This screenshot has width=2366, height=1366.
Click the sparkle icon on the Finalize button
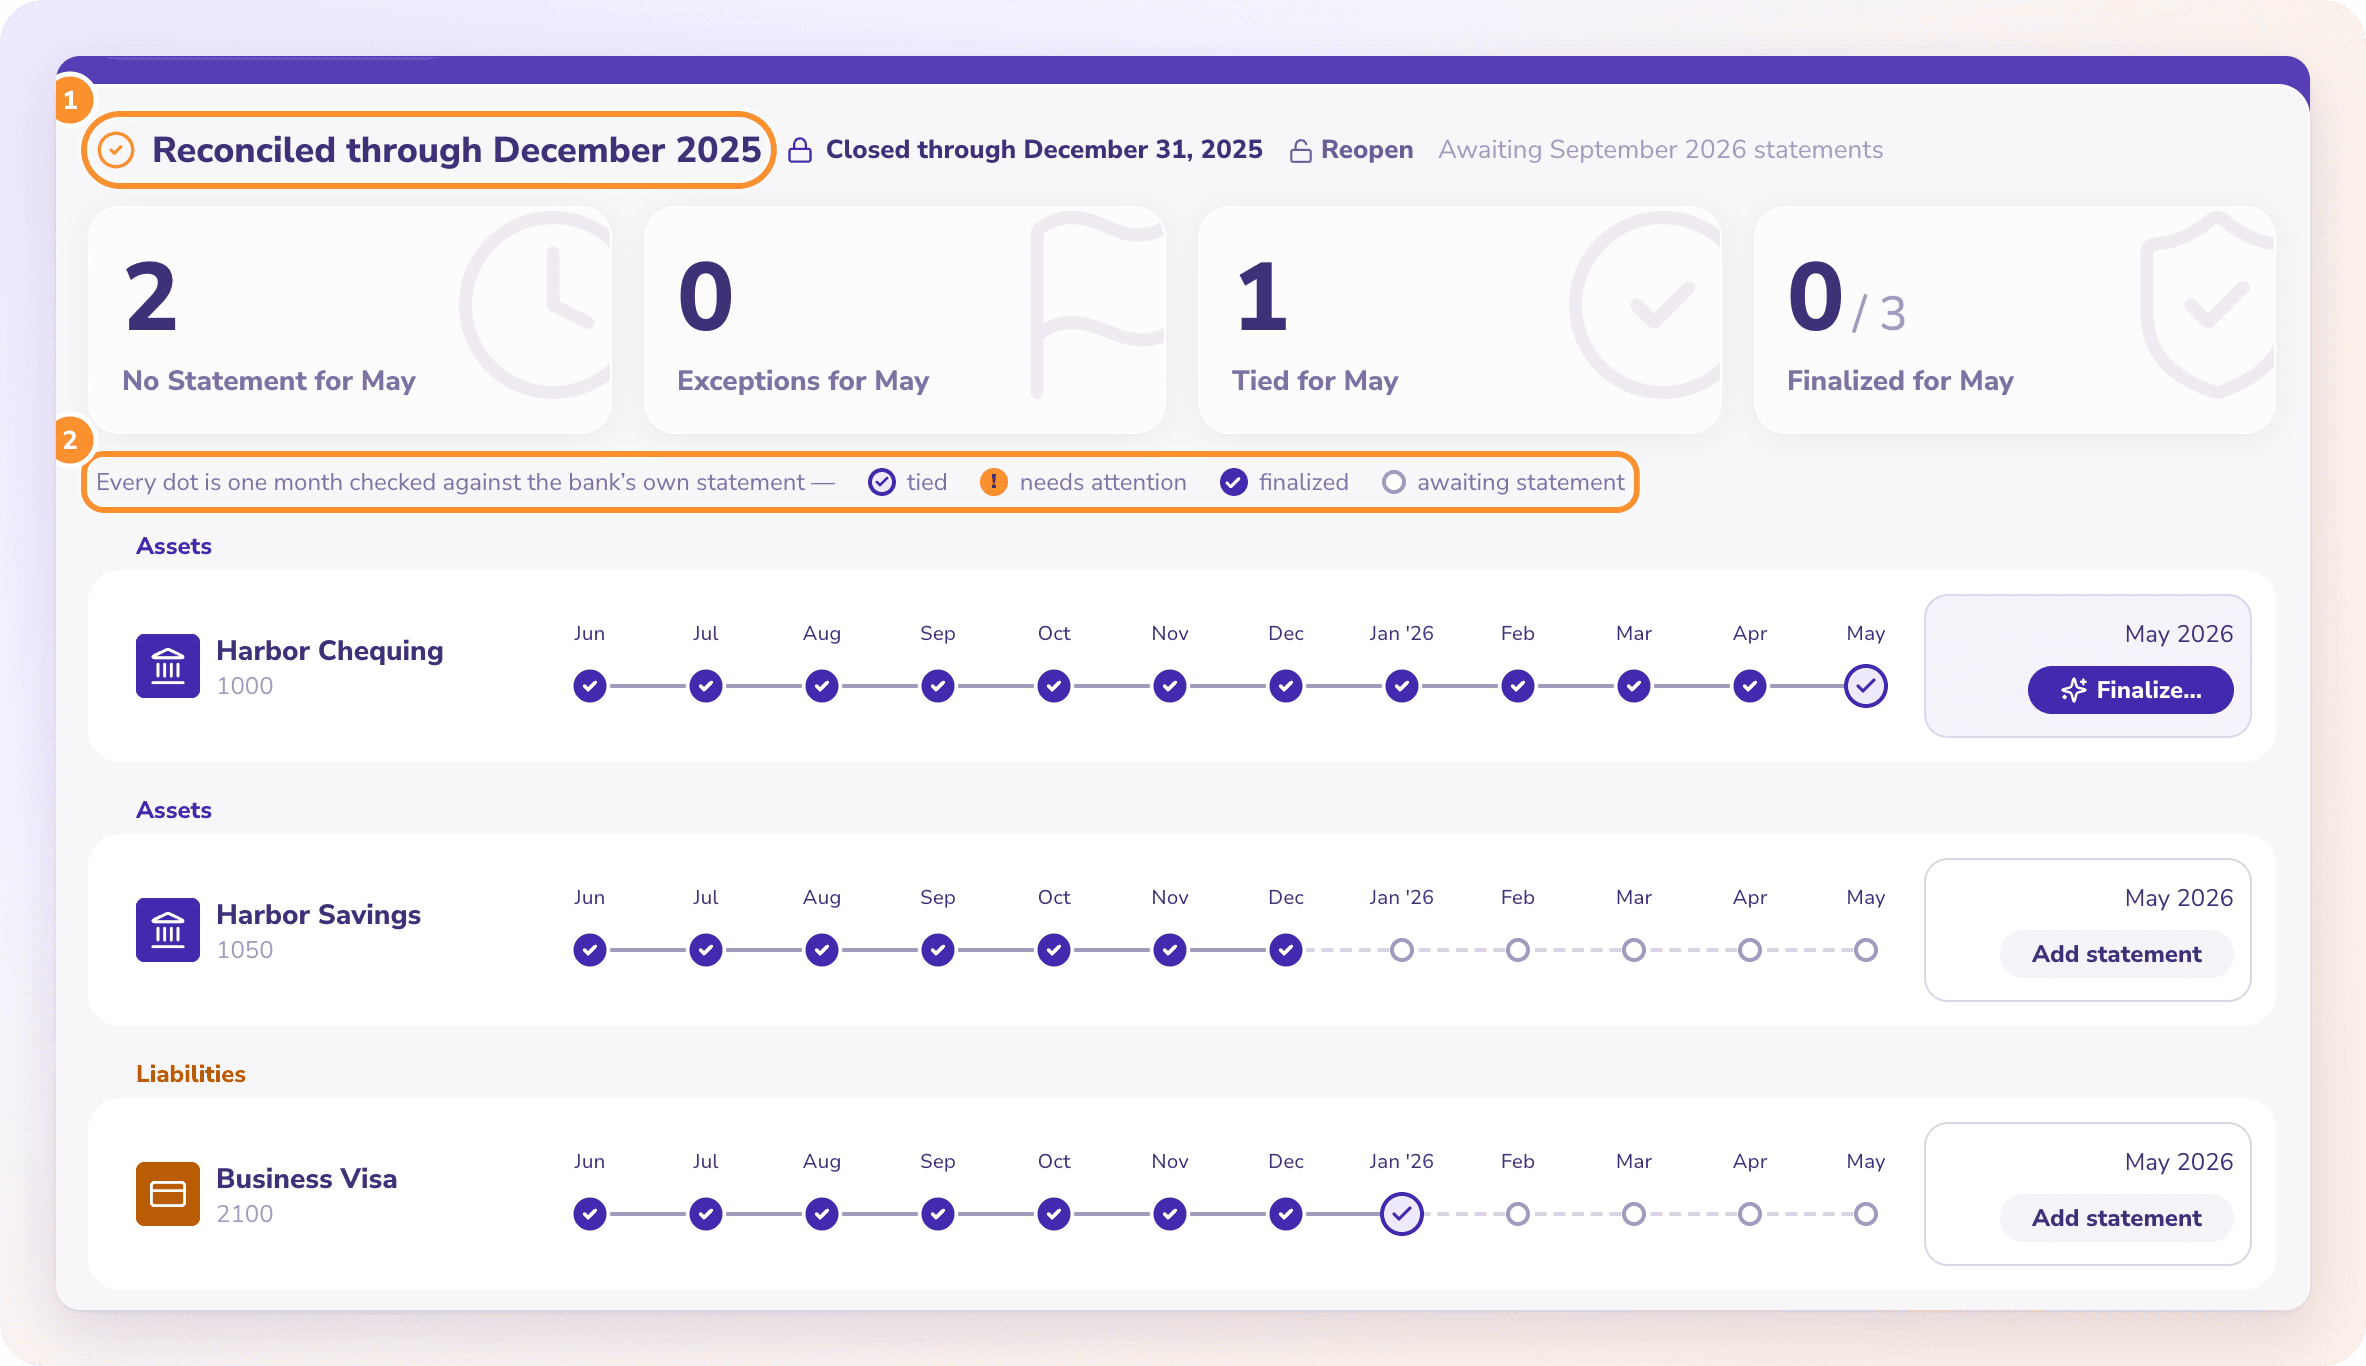(2074, 690)
